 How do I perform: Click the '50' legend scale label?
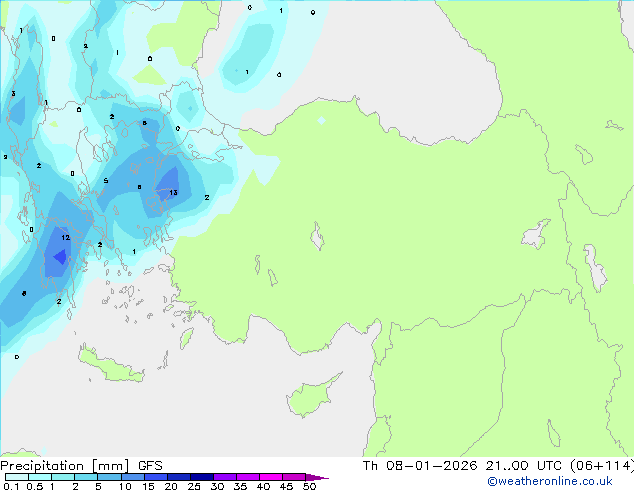(x=310, y=486)
